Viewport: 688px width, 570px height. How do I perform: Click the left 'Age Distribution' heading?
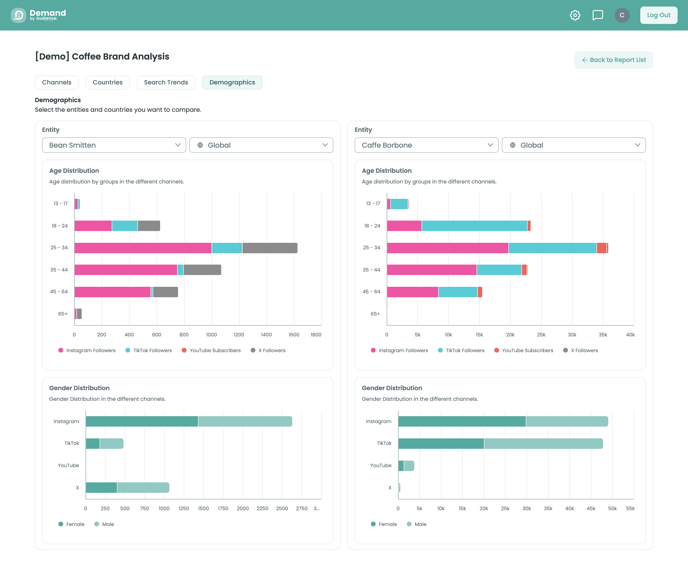(74, 171)
